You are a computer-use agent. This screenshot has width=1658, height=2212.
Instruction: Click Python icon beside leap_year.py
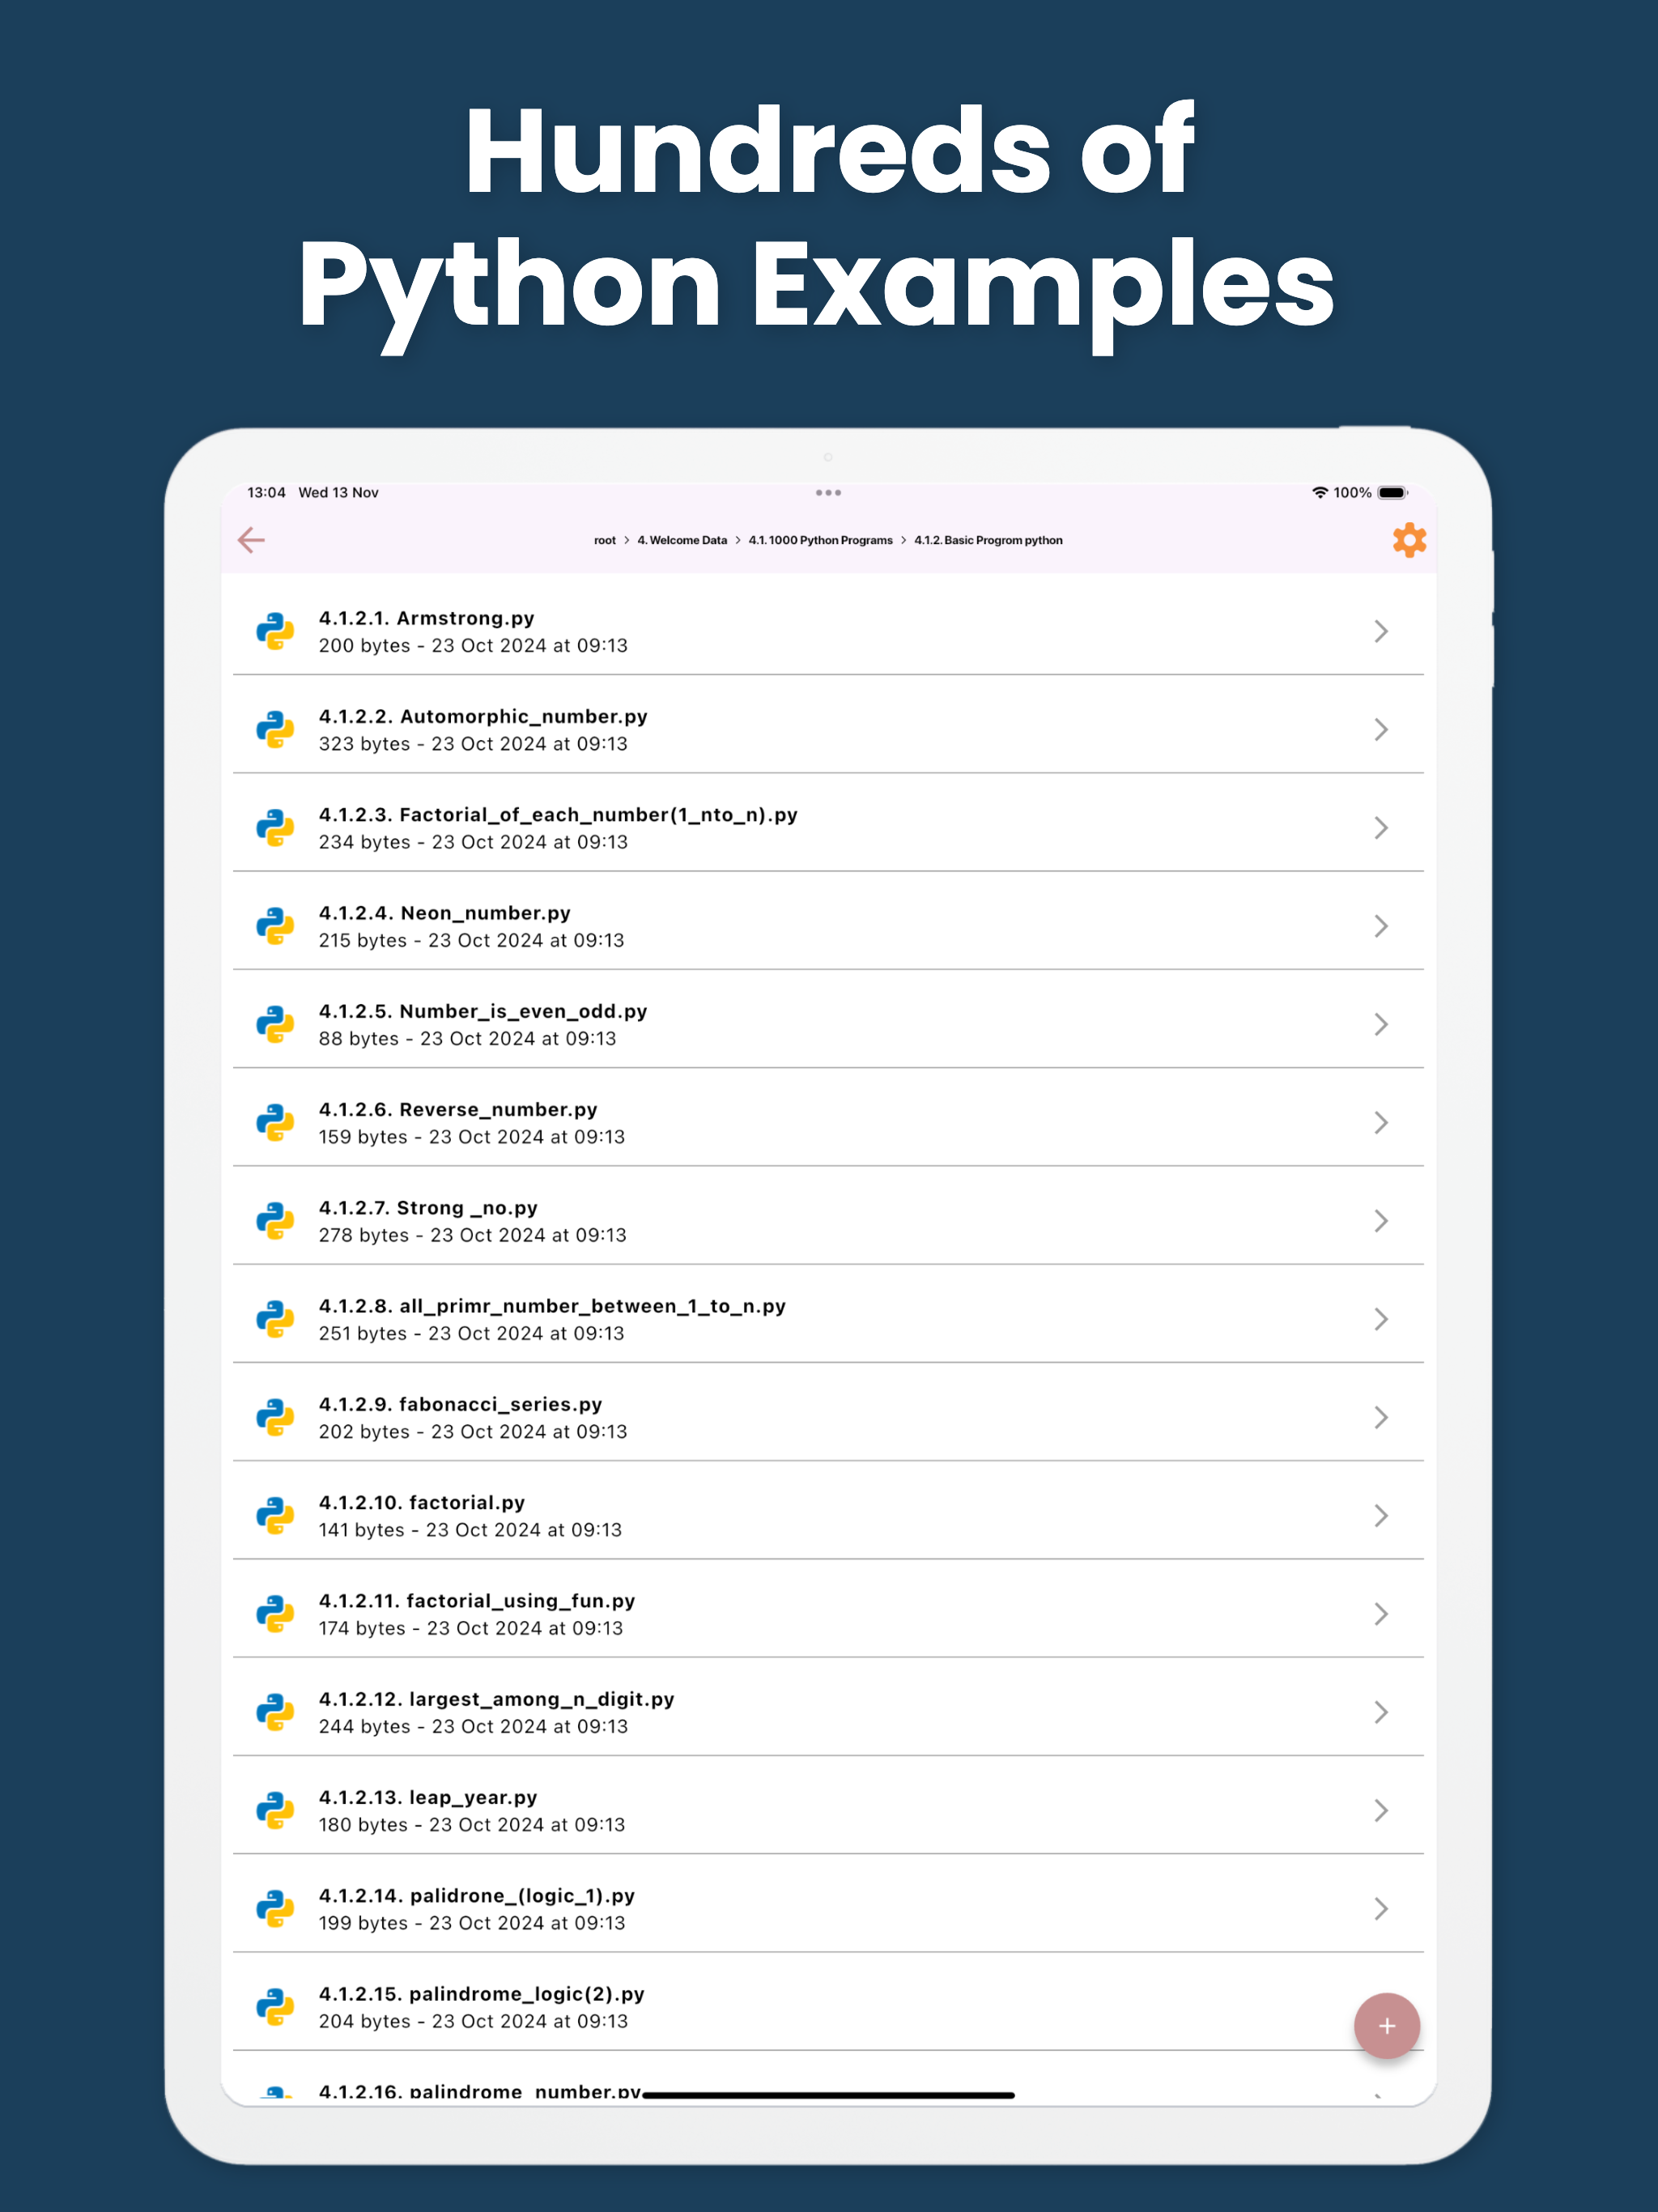[275, 1811]
